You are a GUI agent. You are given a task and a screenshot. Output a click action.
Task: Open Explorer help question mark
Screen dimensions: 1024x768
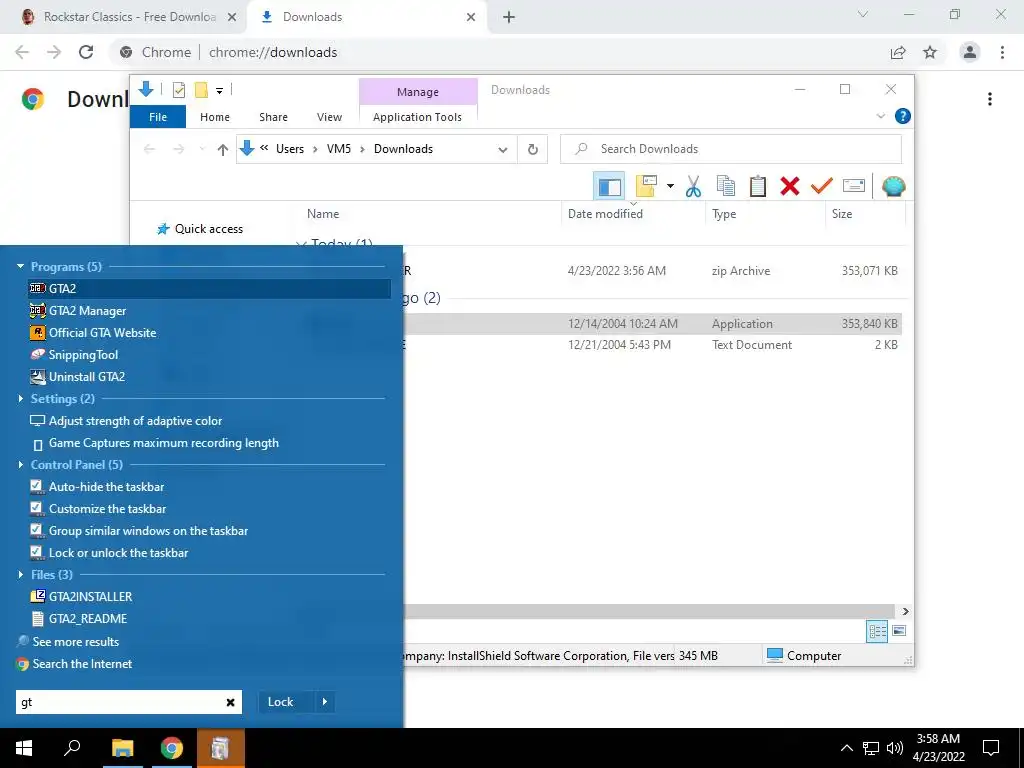pos(903,116)
